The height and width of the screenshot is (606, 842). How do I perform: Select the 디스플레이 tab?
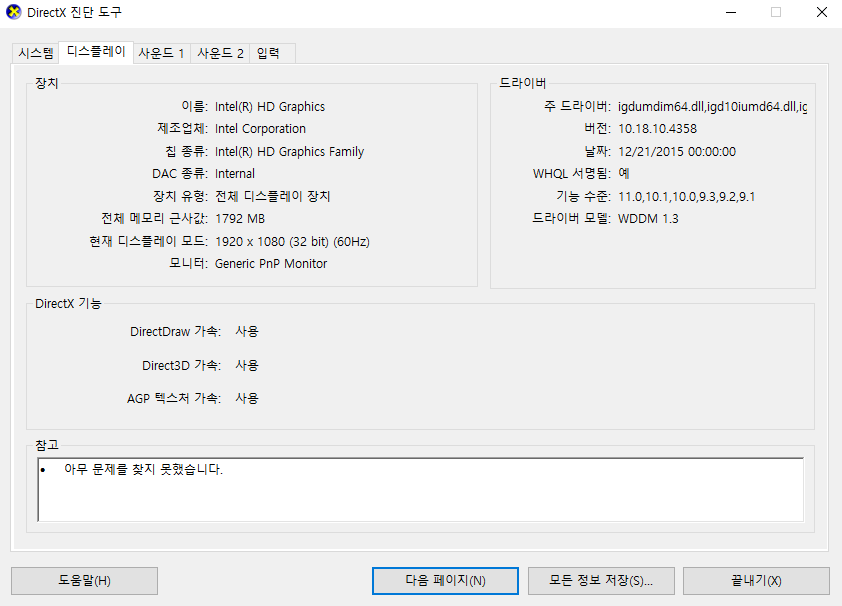[x=94, y=52]
